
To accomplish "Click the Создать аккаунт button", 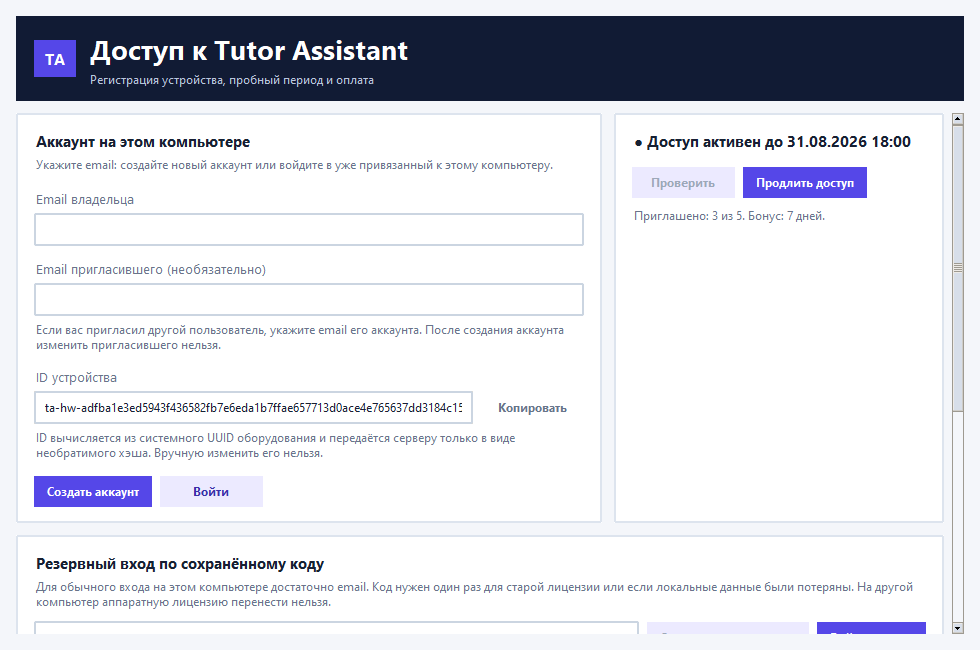I will click(x=93, y=492).
